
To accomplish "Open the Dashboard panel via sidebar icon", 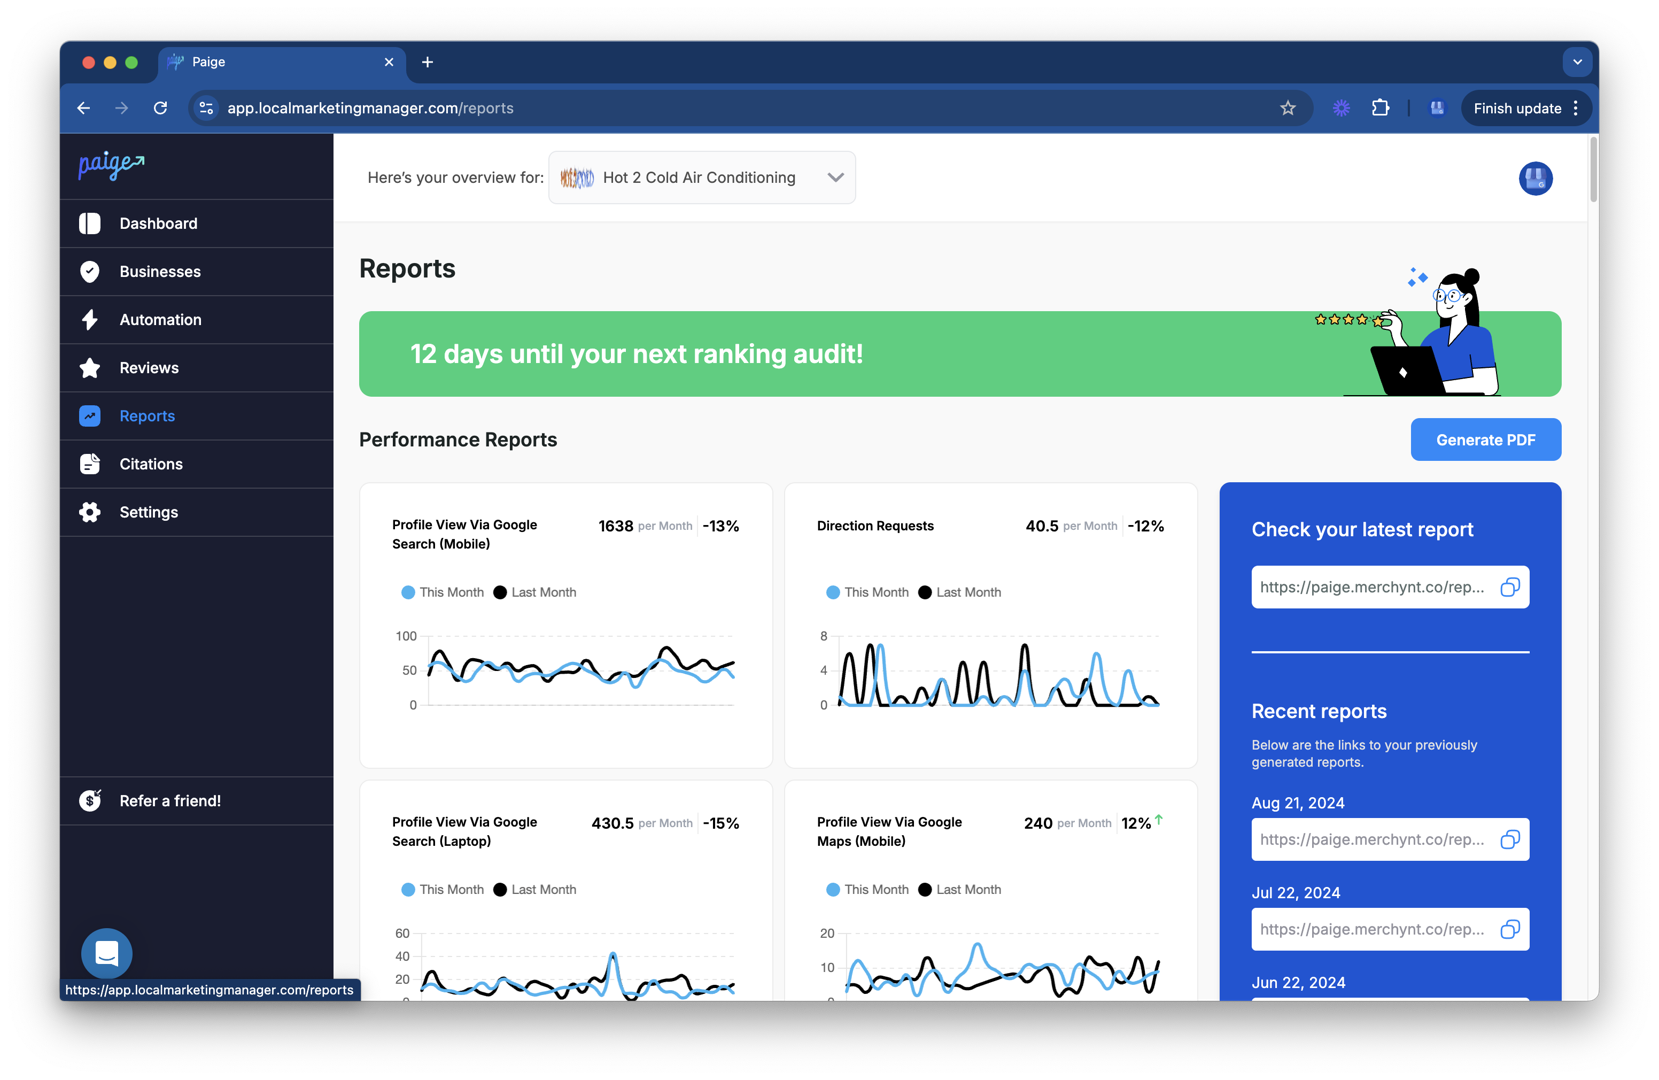I will 90,223.
